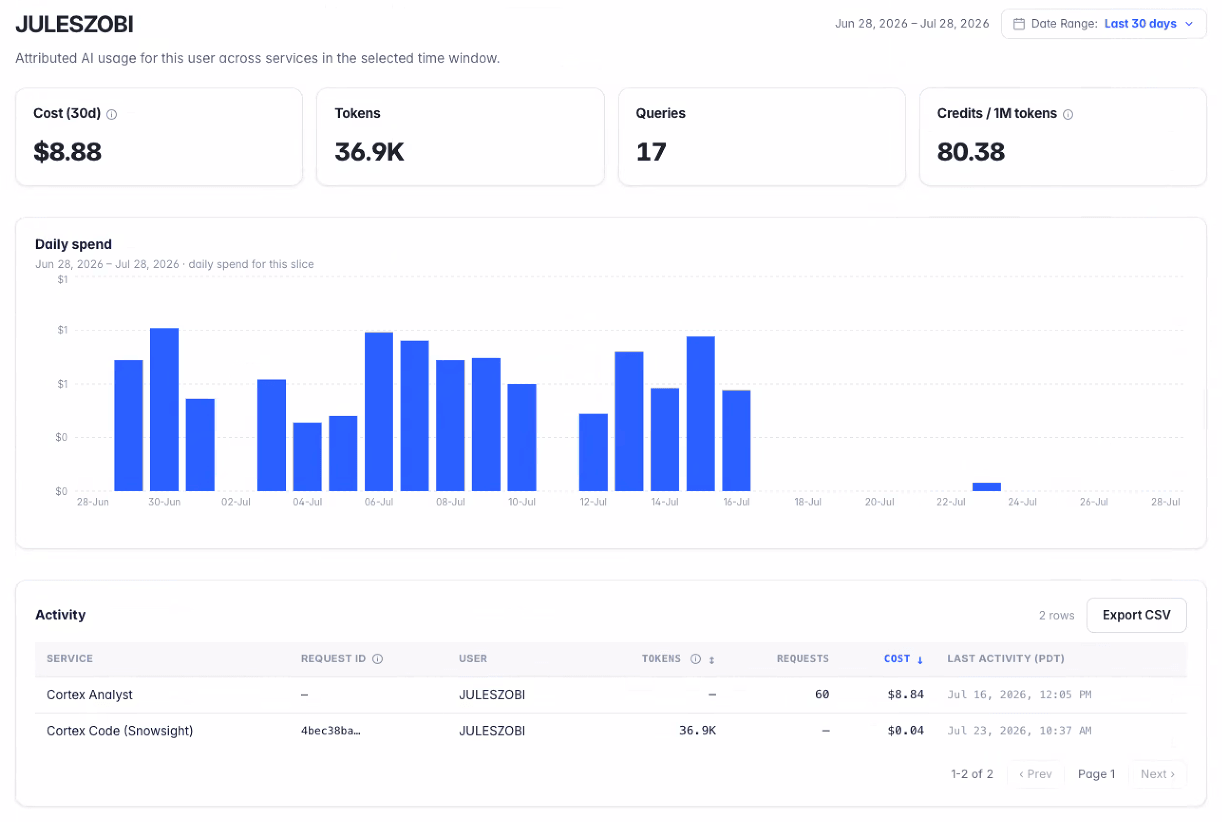Click the Jul 23, 2026, 10:37 AM timestamp
1222x822 pixels.
(1019, 731)
